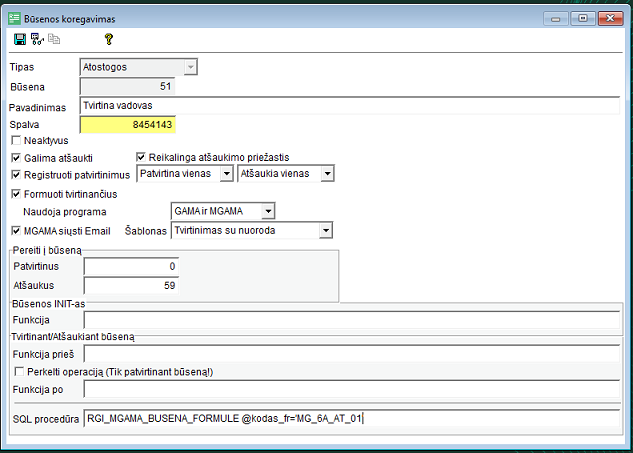
Task: Click the SQL procedūra input field
Action: pos(350,419)
